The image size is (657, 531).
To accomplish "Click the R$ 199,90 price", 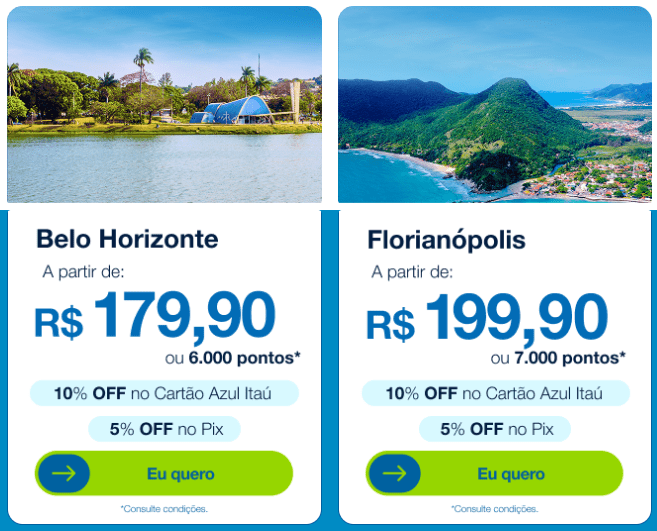I will [487, 318].
